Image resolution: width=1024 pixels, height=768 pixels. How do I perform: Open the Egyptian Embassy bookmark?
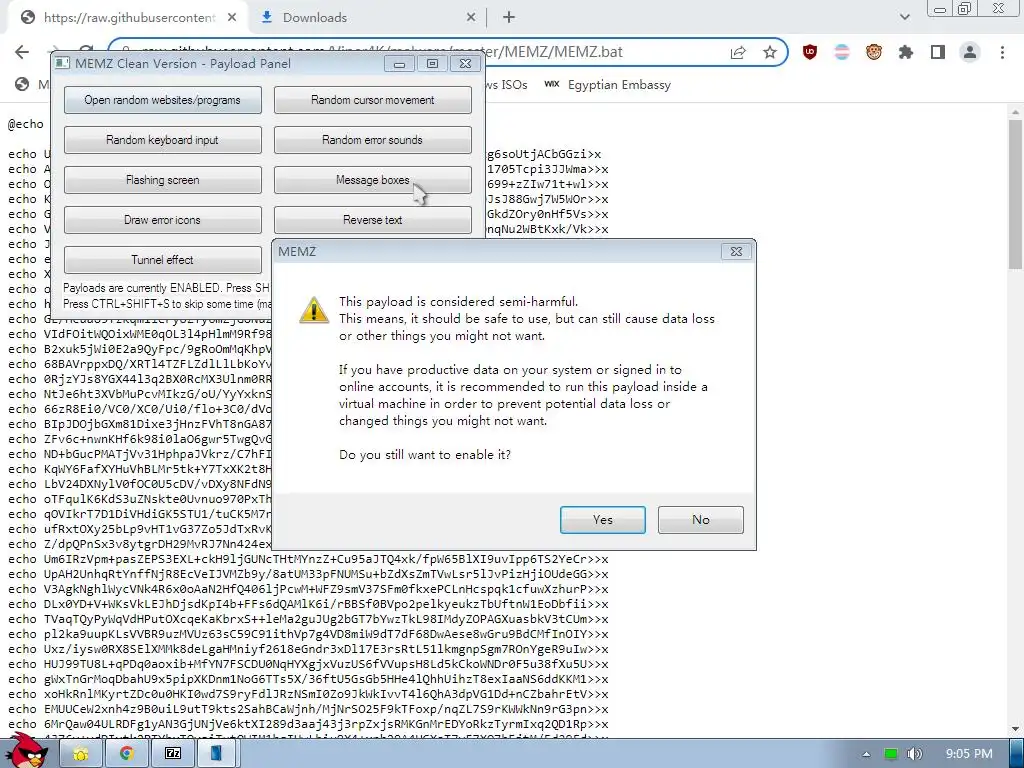607,85
